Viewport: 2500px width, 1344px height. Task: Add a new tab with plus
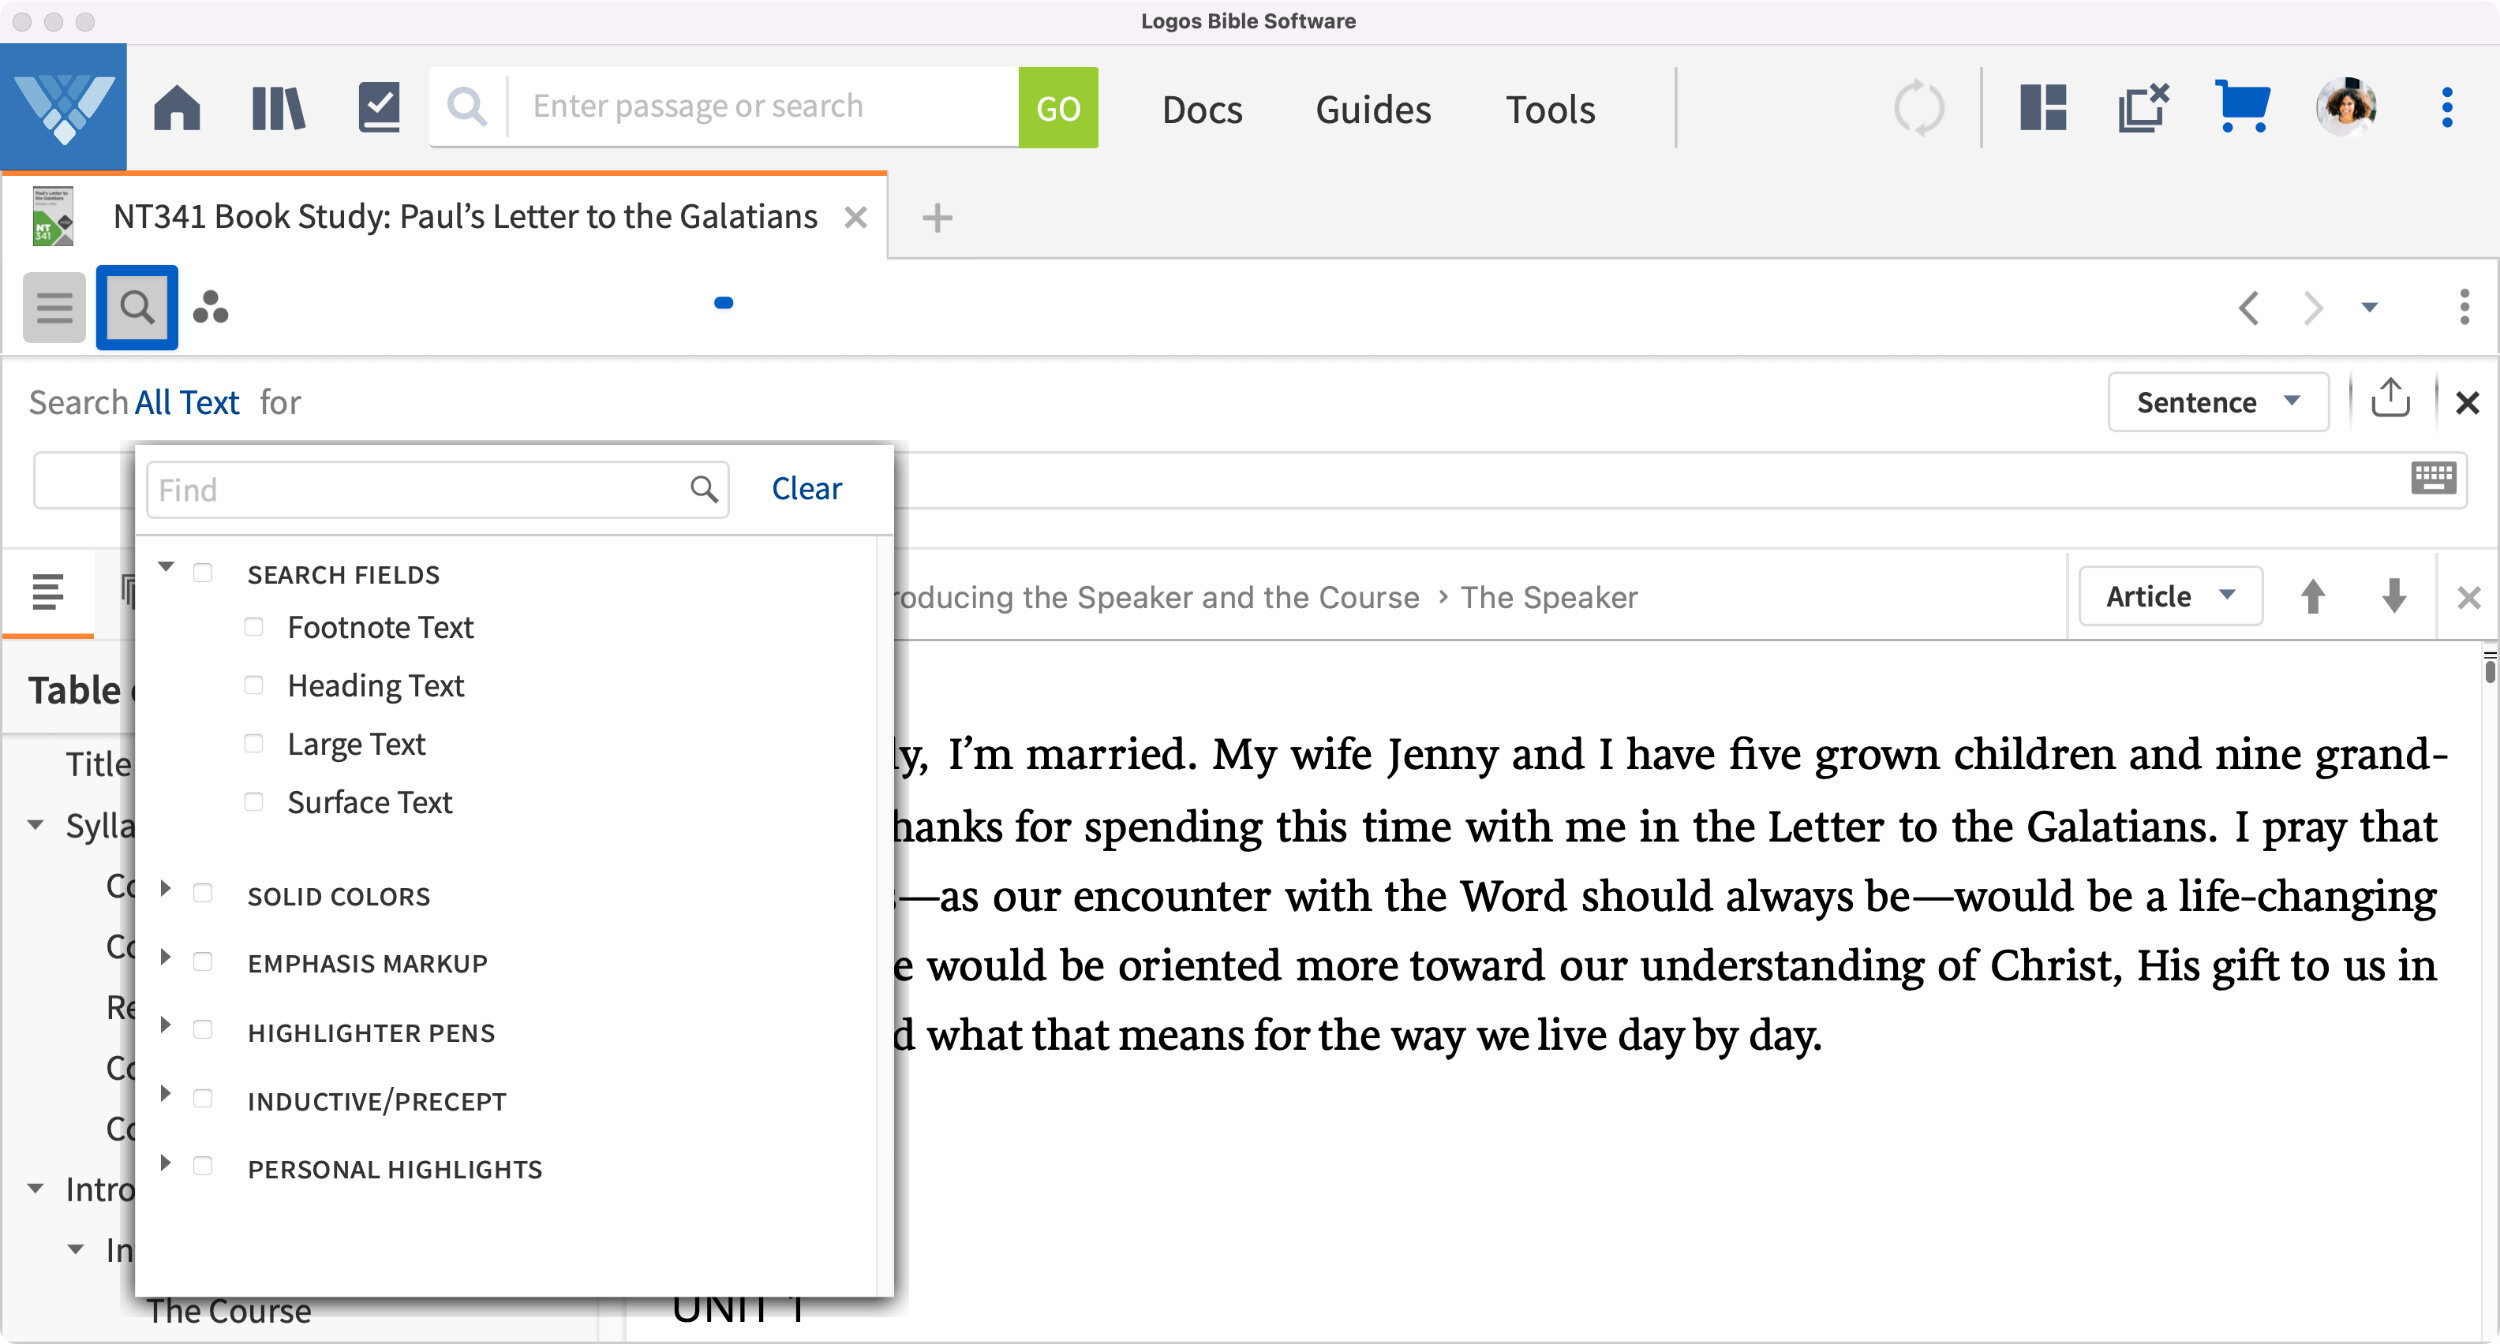[937, 217]
